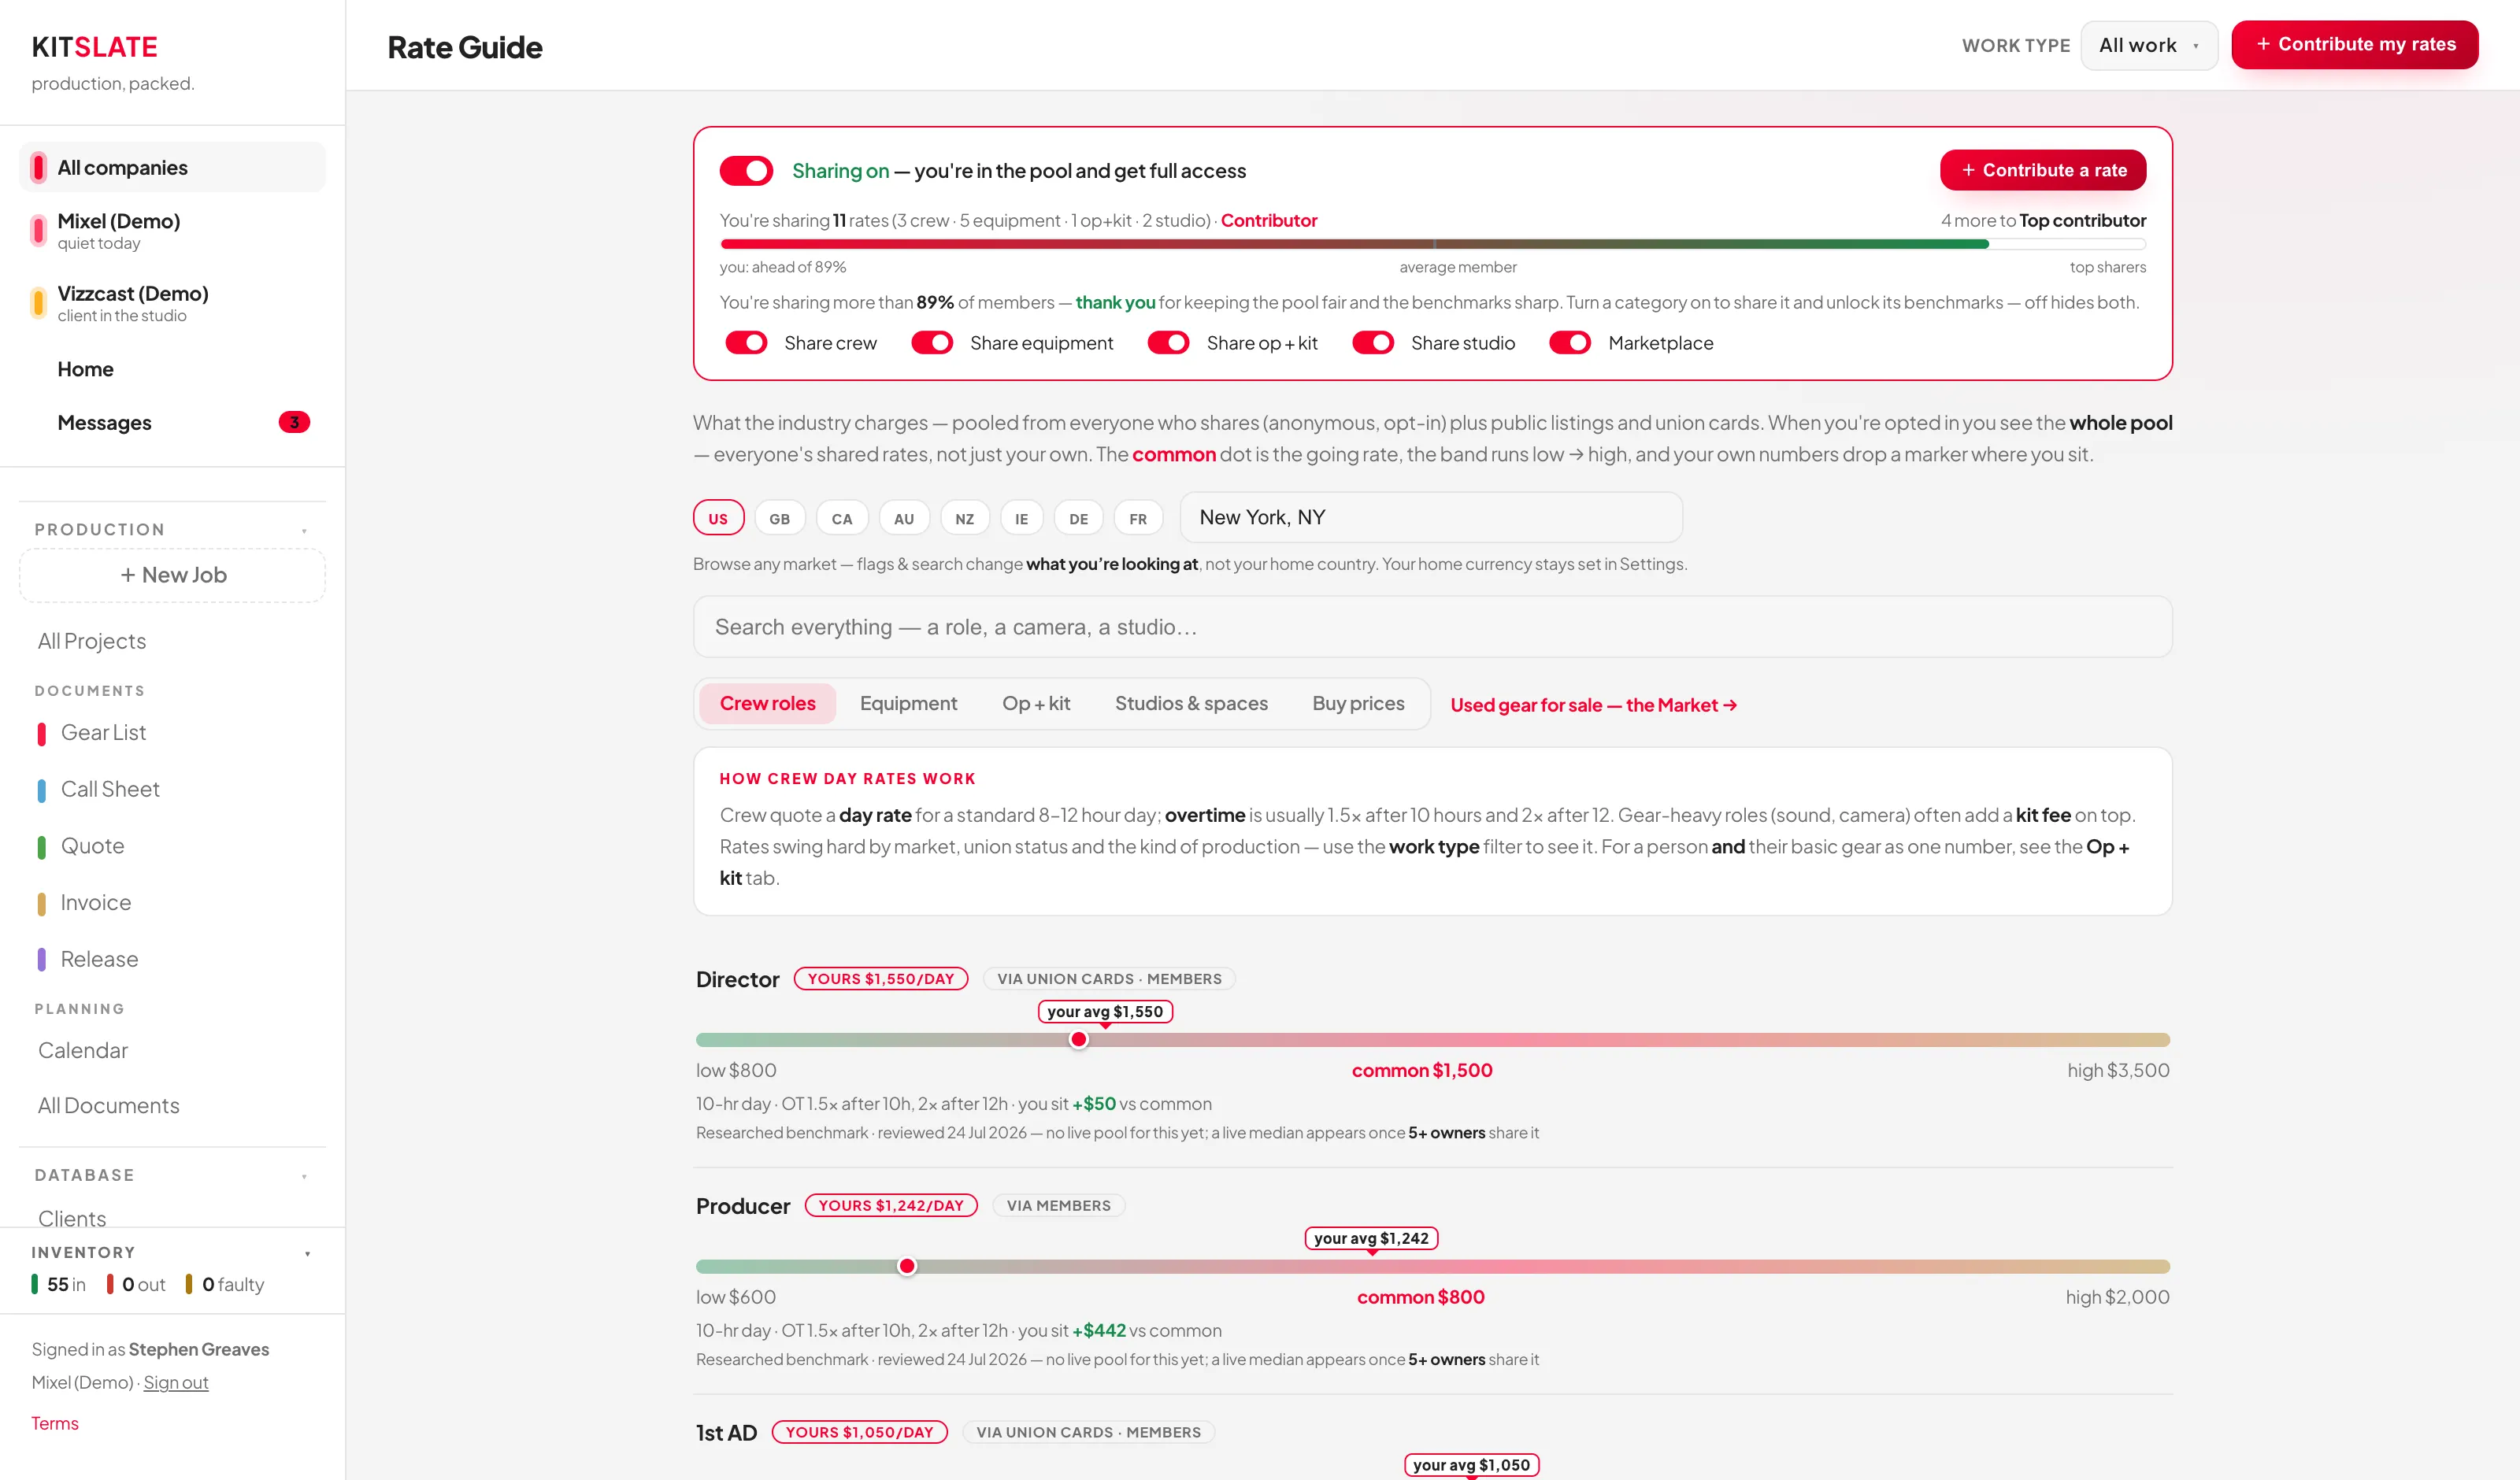Create a New Job
Image resolution: width=2520 pixels, height=1480 pixels.
(173, 575)
